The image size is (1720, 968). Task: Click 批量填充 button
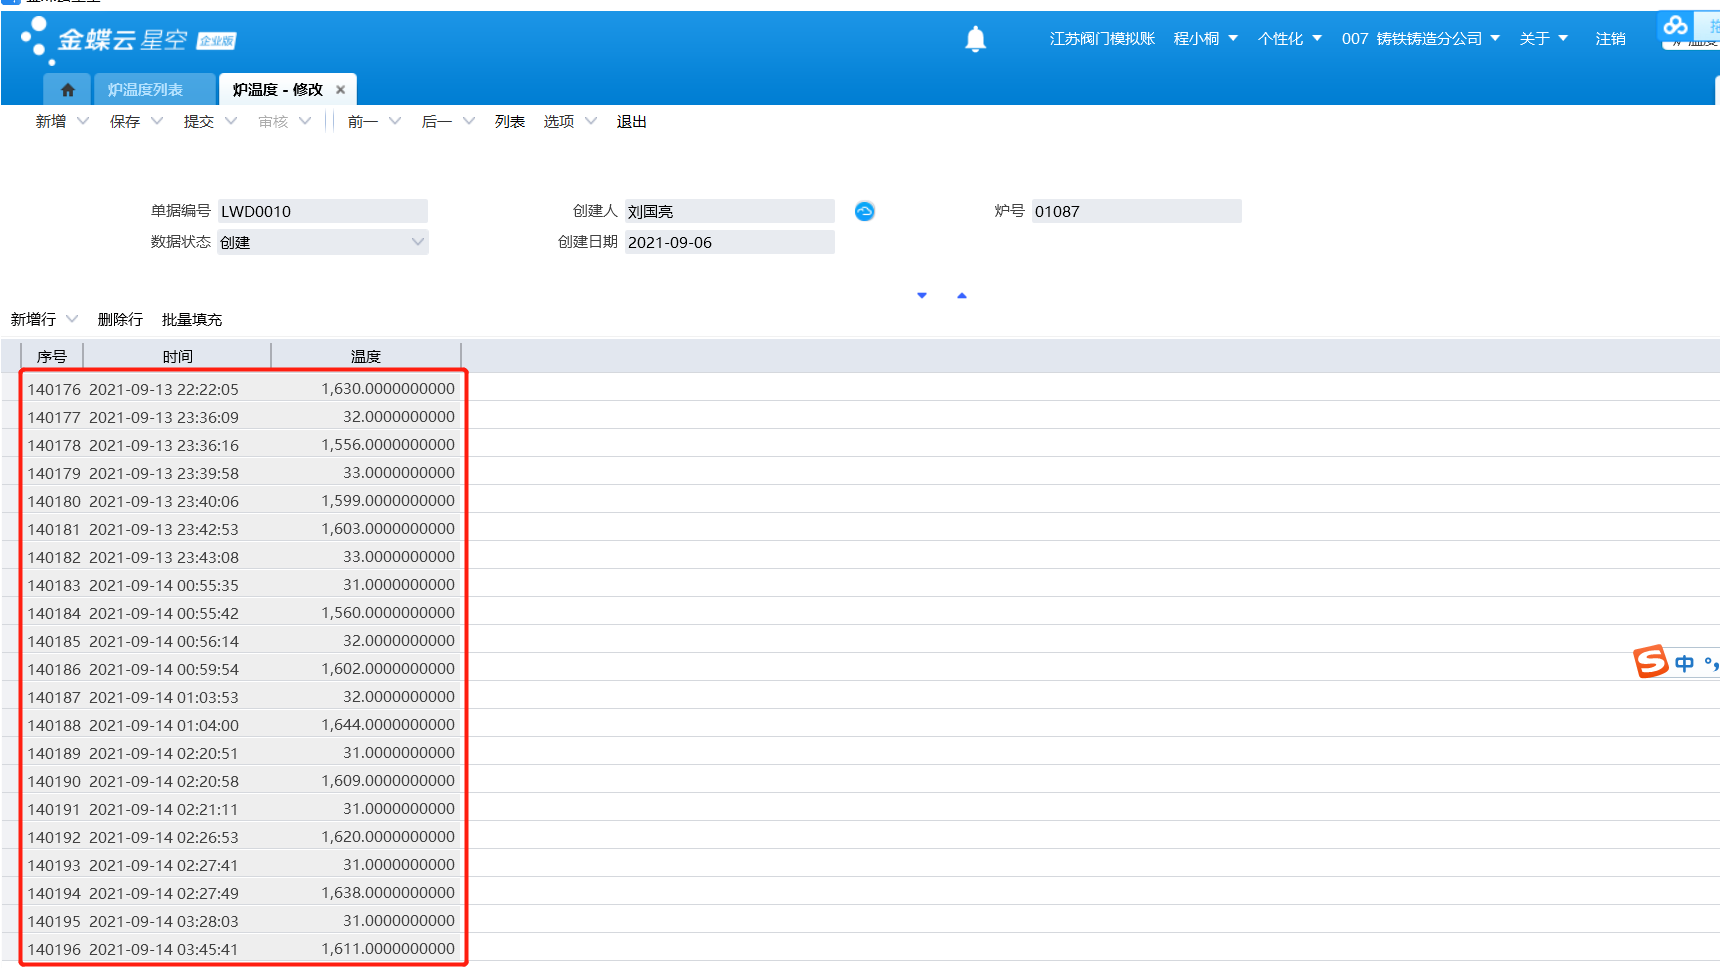click(192, 319)
